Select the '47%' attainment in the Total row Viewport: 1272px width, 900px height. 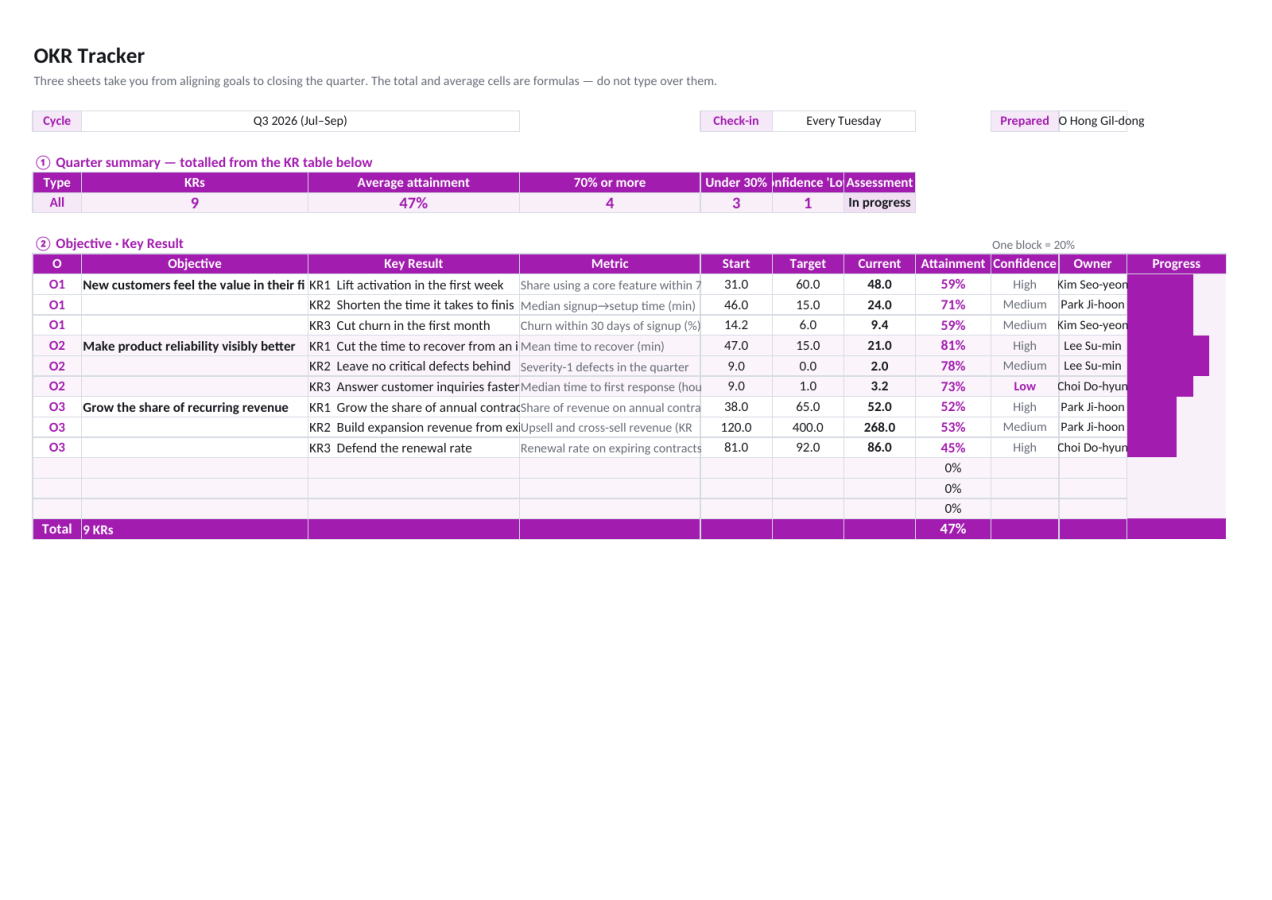tap(953, 529)
